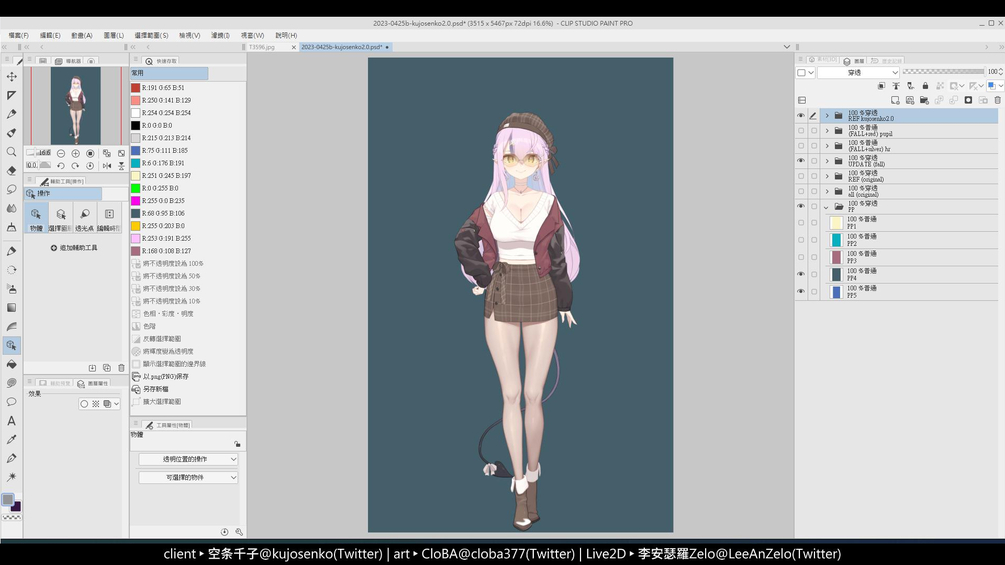Show the (FALL+red) pupil folder

[801, 131]
